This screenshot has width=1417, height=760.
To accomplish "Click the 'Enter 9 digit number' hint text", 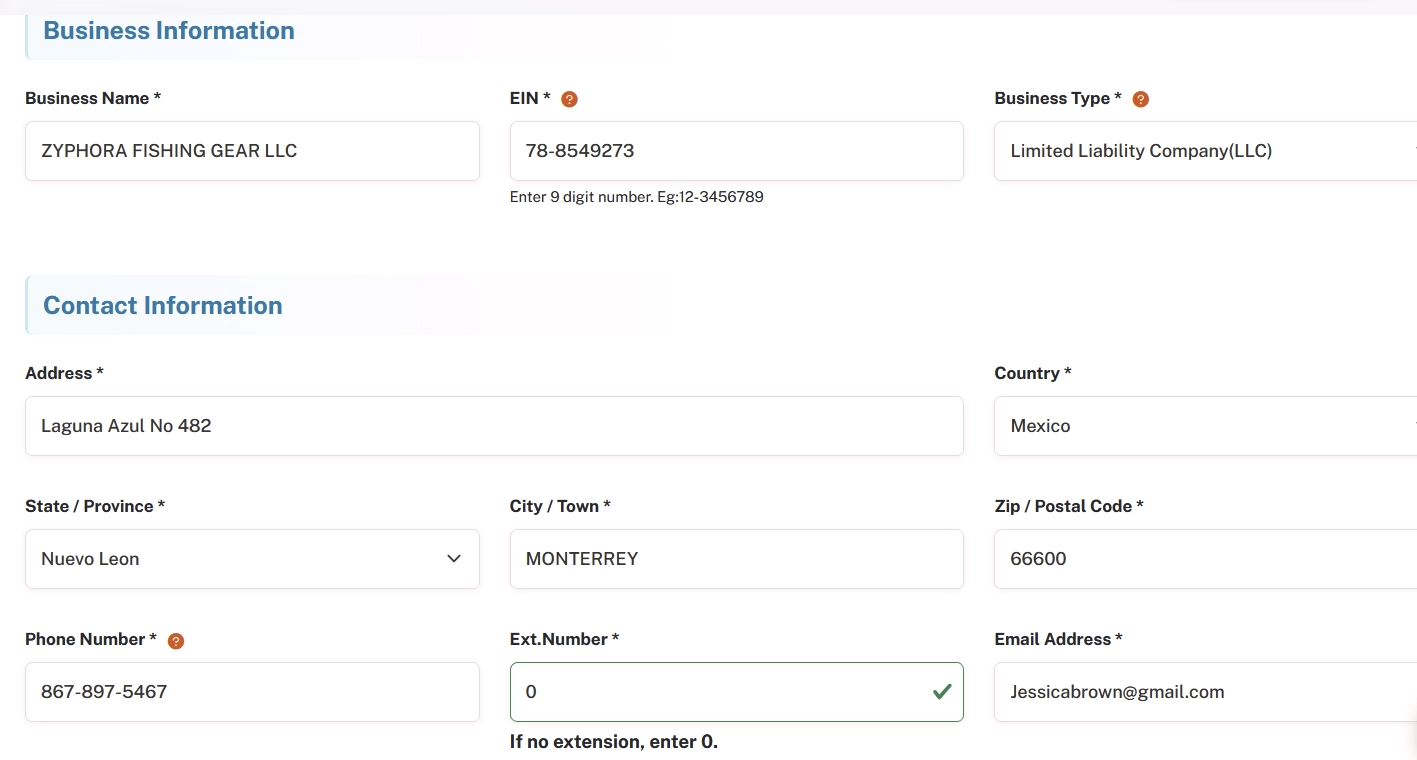I will (637, 197).
